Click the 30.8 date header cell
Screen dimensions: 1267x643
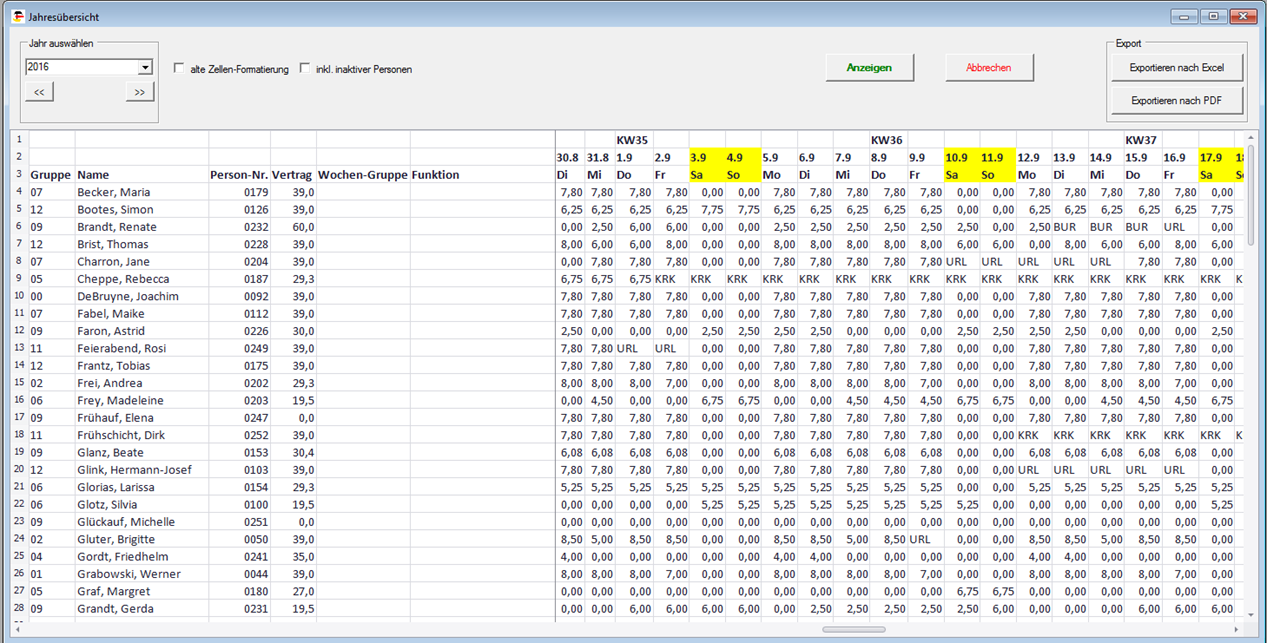click(568, 158)
